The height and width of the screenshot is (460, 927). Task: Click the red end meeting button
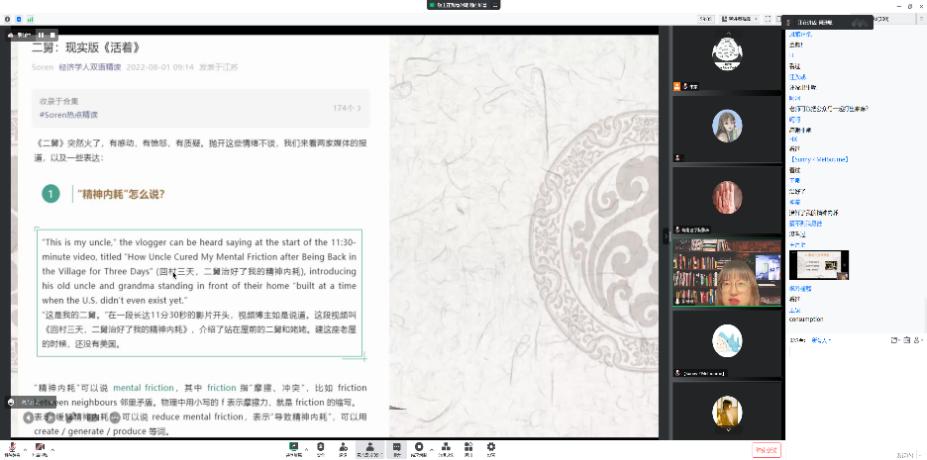(766, 449)
